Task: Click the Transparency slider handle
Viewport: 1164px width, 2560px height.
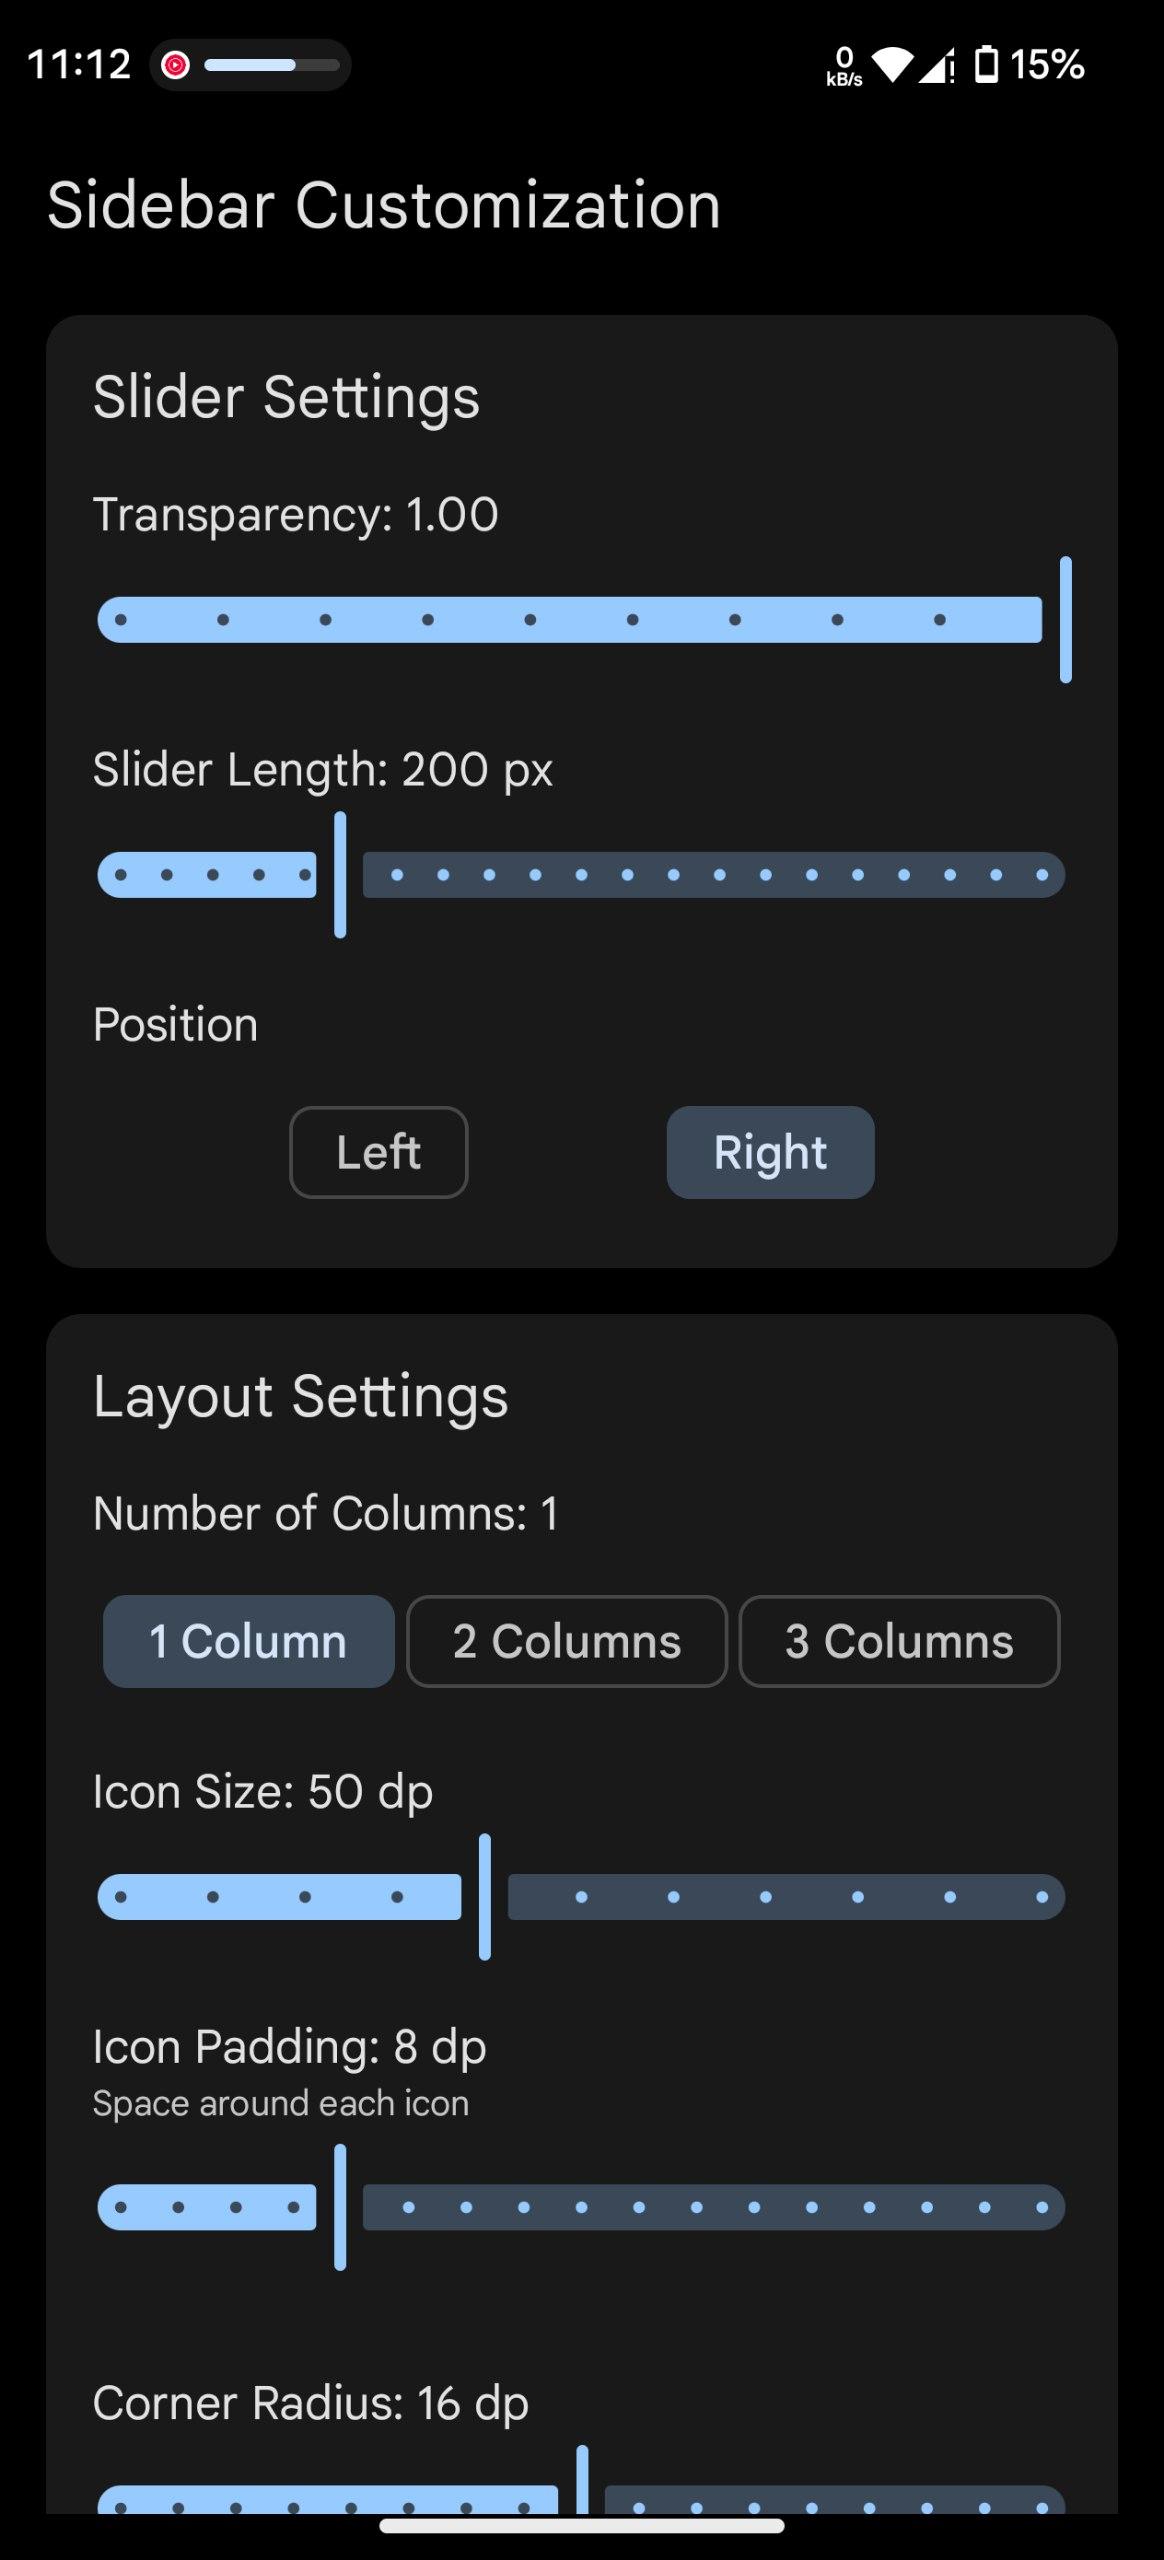Action: coord(1066,620)
